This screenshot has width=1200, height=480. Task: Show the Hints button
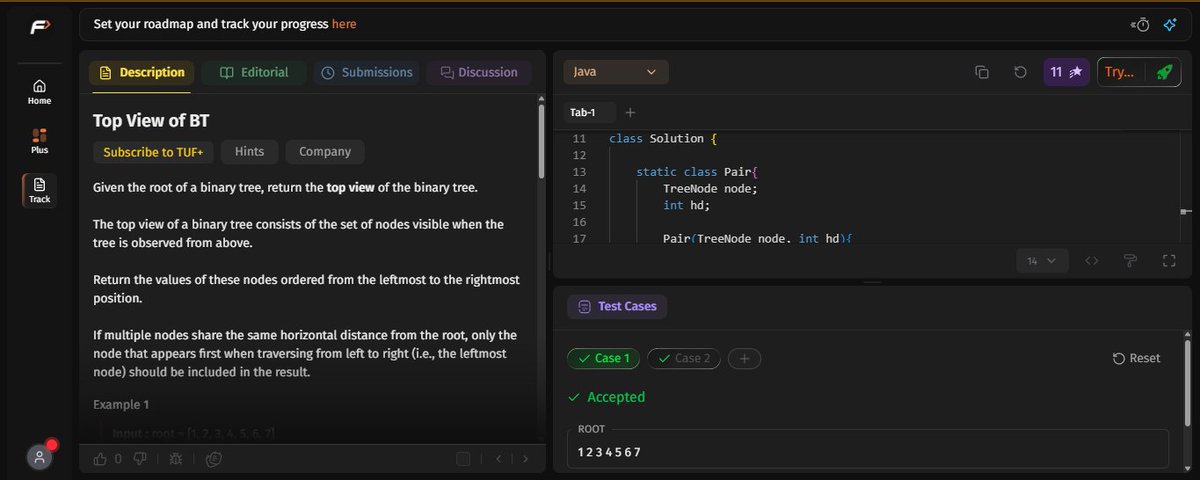(249, 152)
